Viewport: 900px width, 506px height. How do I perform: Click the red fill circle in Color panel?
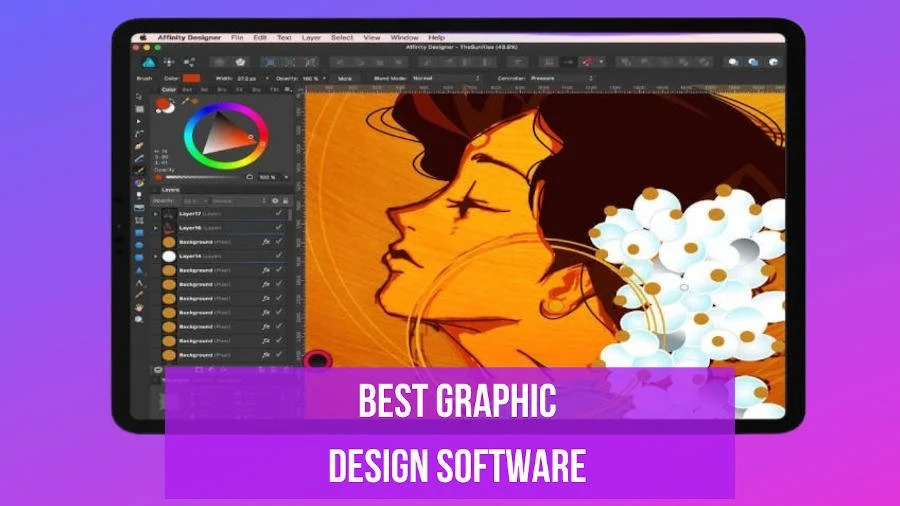click(162, 104)
